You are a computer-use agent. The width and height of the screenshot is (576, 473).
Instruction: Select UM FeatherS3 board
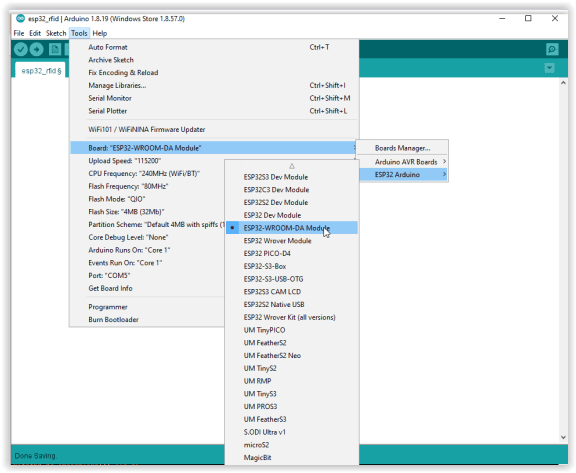pos(292,419)
